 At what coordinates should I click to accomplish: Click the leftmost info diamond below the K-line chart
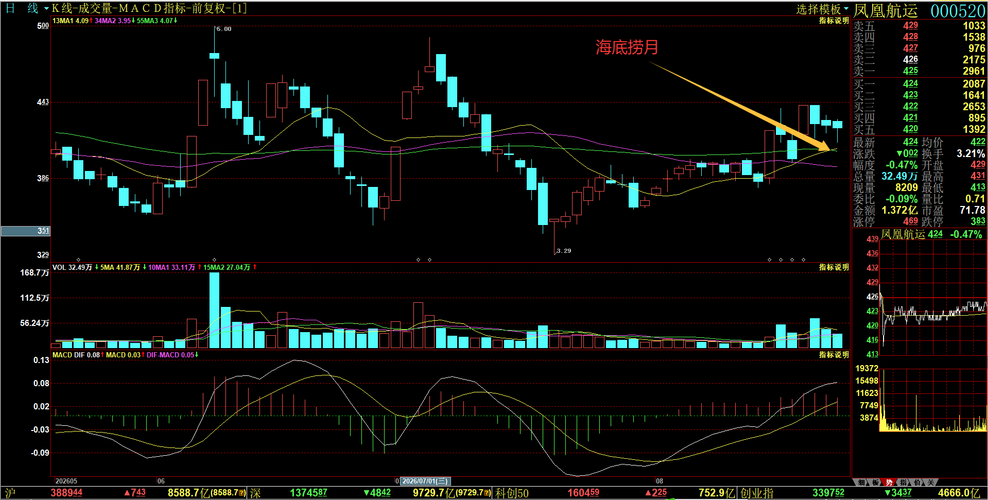coord(78,259)
